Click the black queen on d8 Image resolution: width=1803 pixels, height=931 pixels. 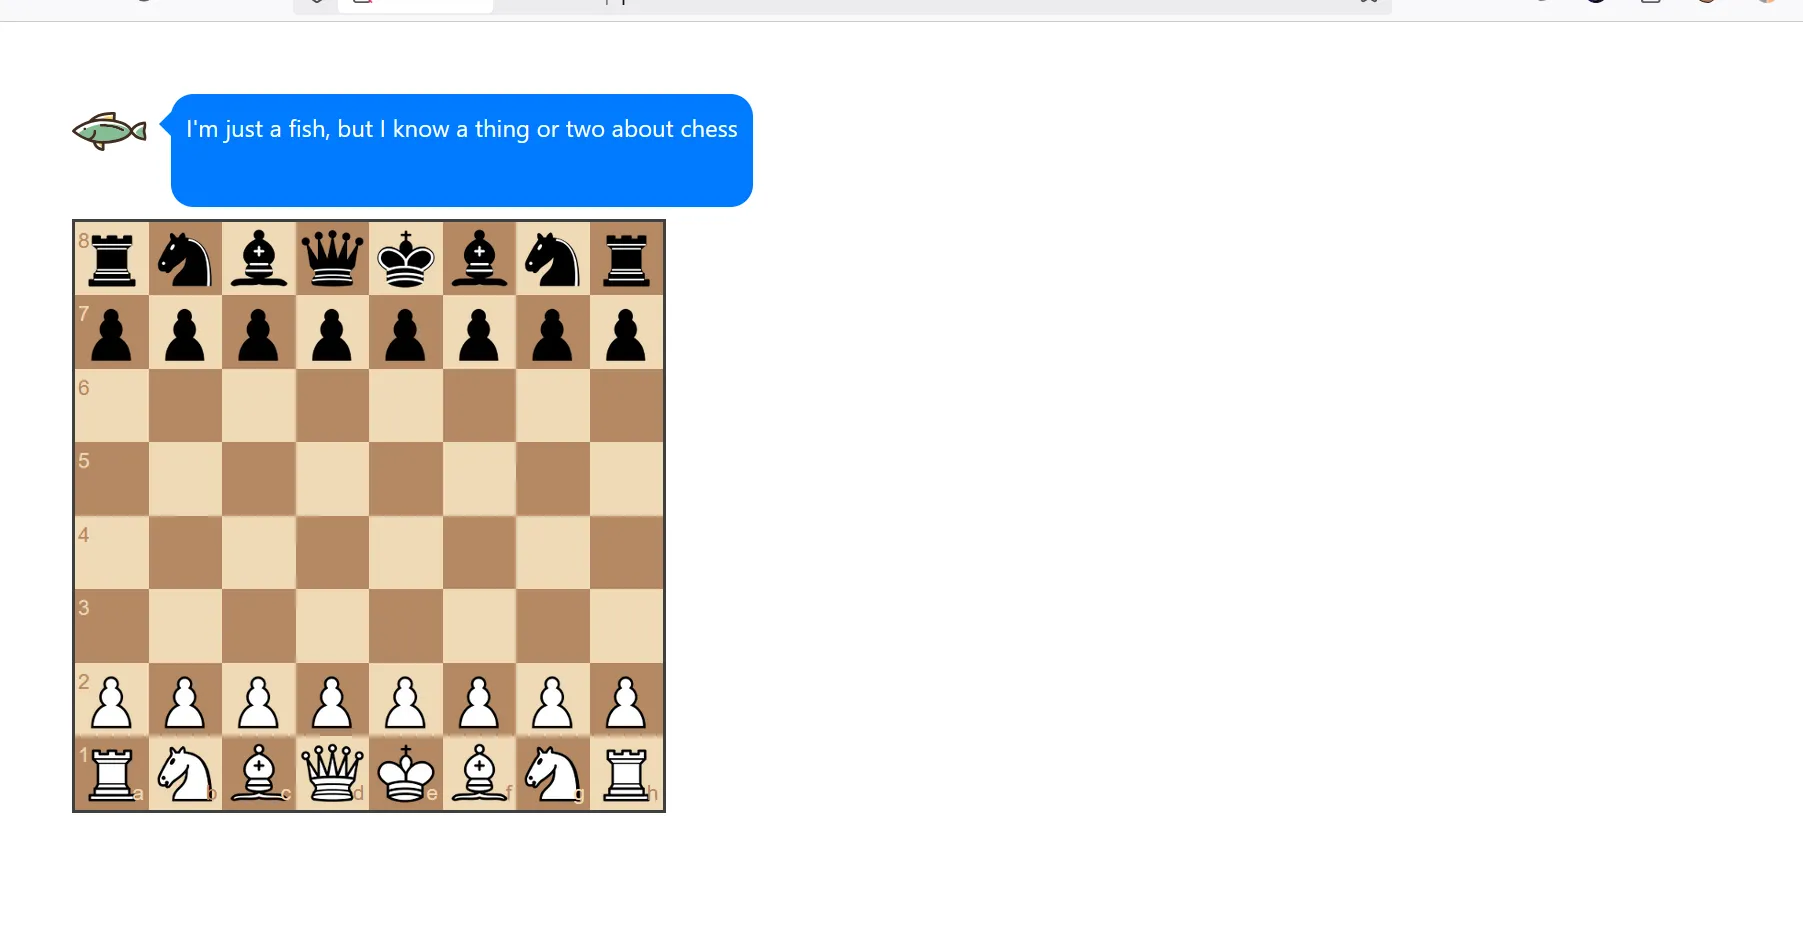(332, 259)
